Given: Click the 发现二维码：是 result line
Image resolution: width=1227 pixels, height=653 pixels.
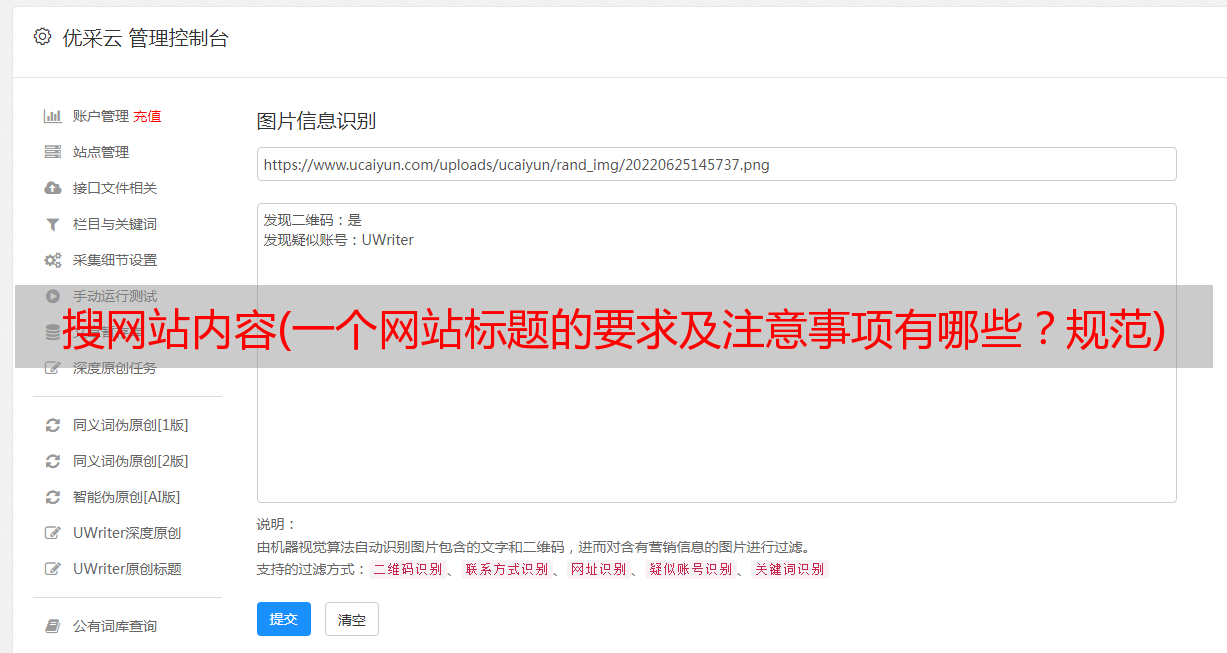Looking at the screenshot, I should click(x=313, y=220).
